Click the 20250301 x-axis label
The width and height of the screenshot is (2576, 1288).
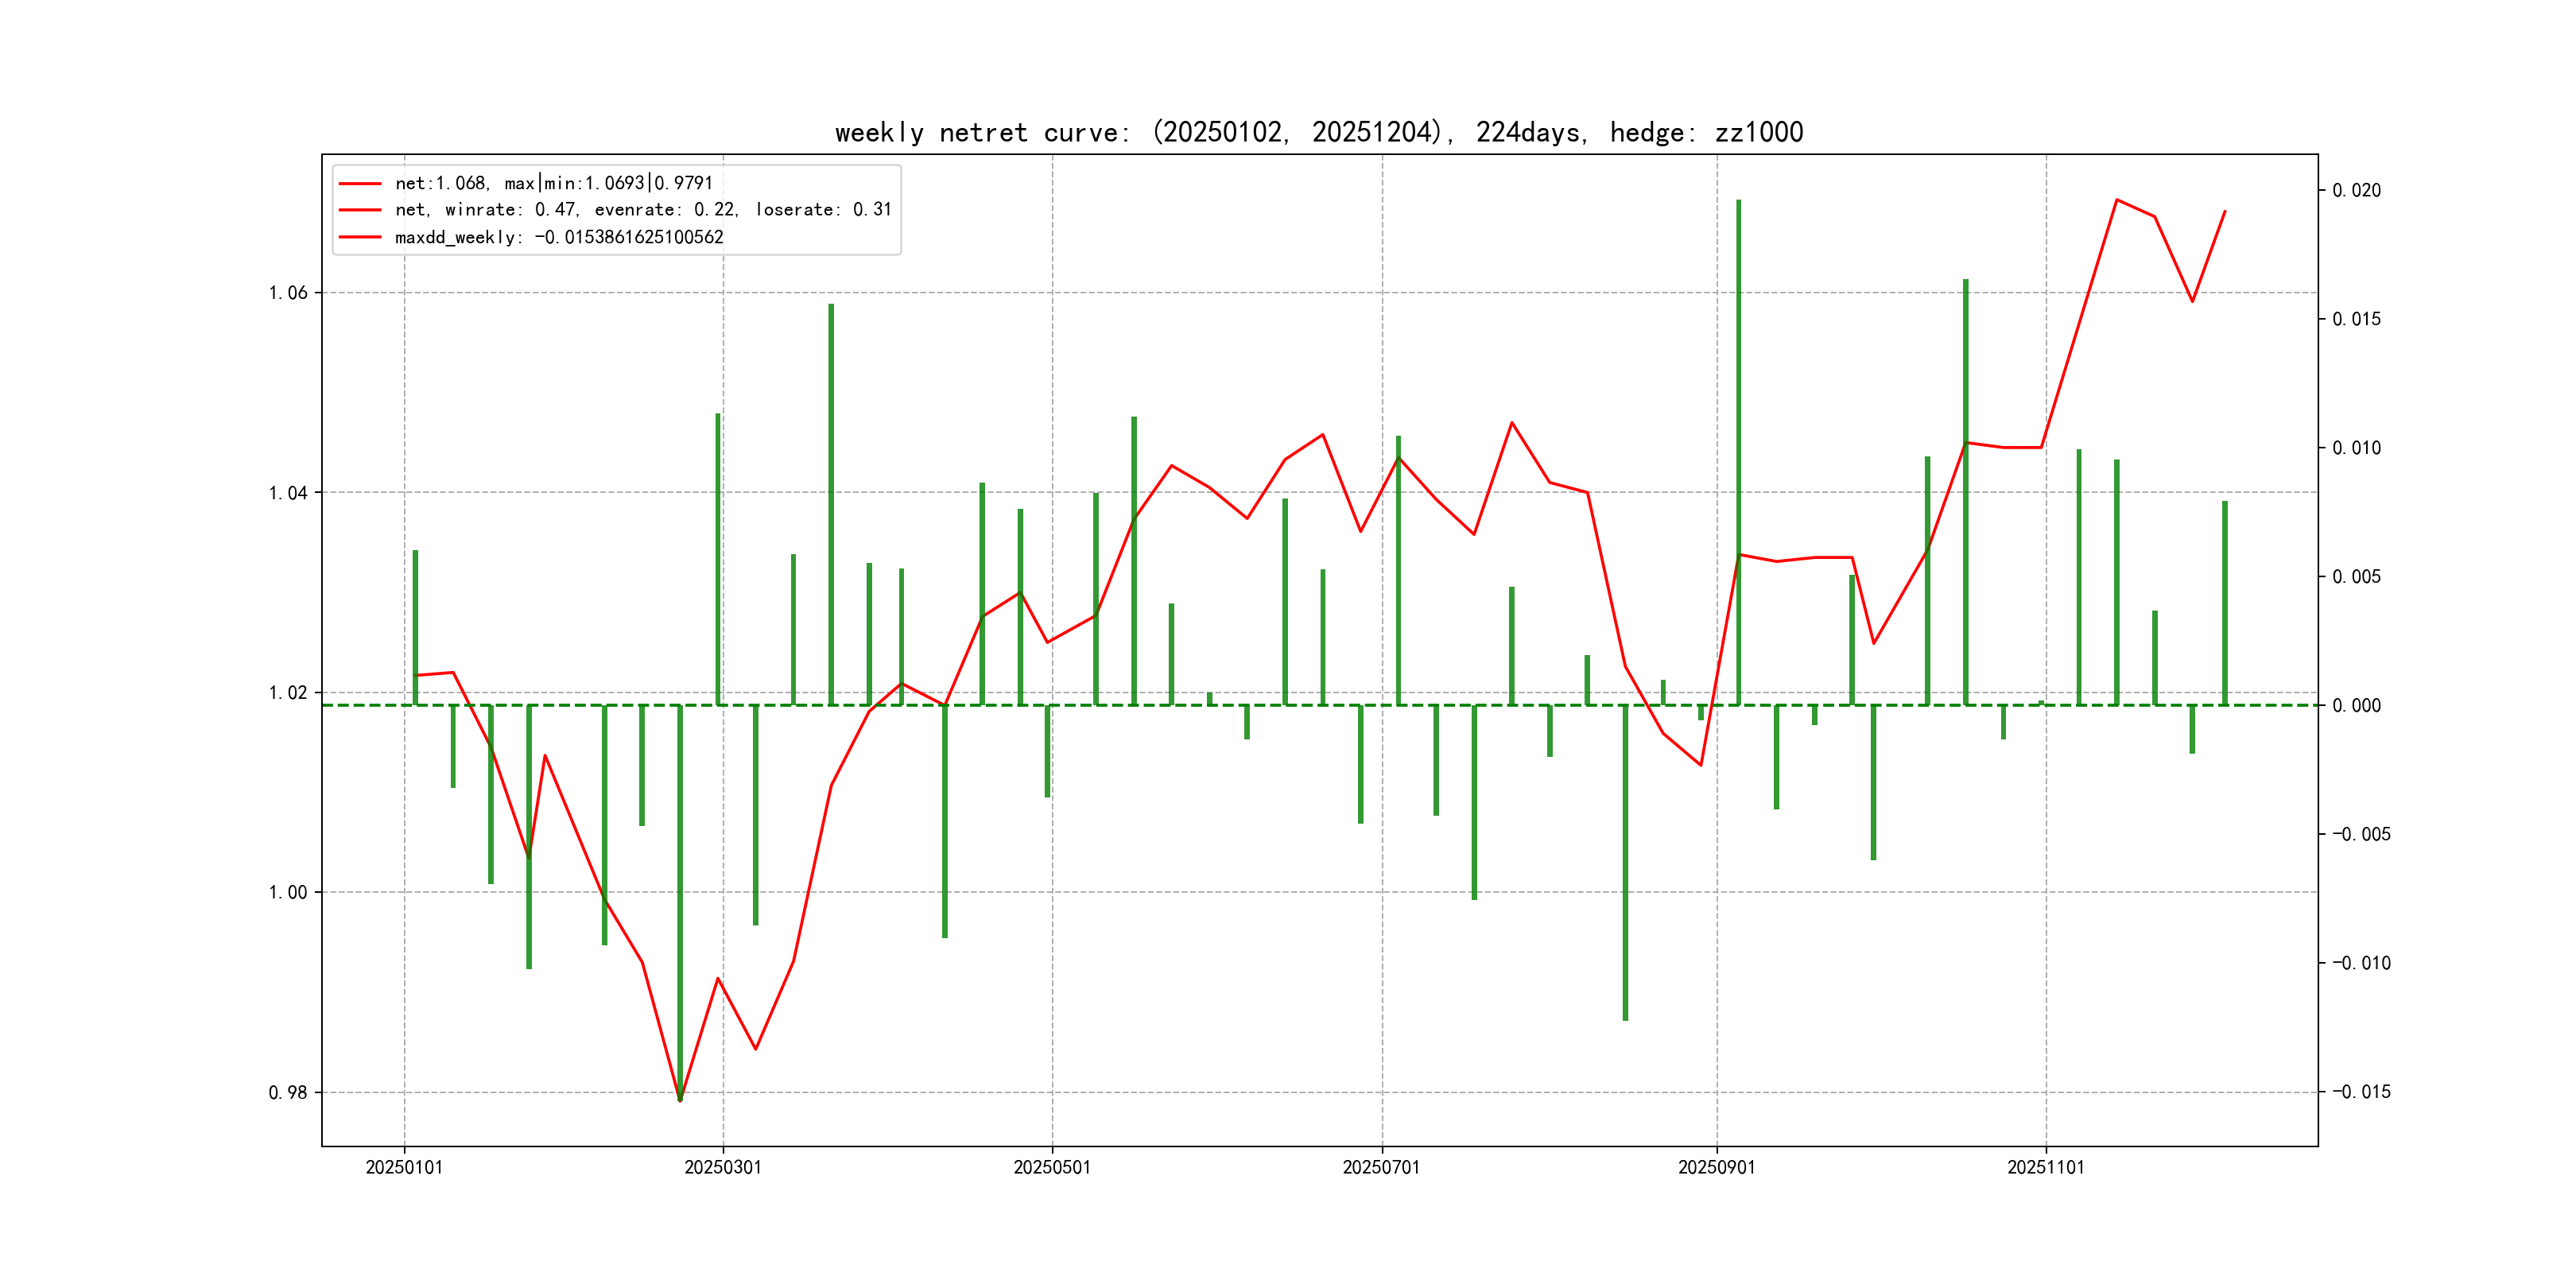[x=722, y=1167]
